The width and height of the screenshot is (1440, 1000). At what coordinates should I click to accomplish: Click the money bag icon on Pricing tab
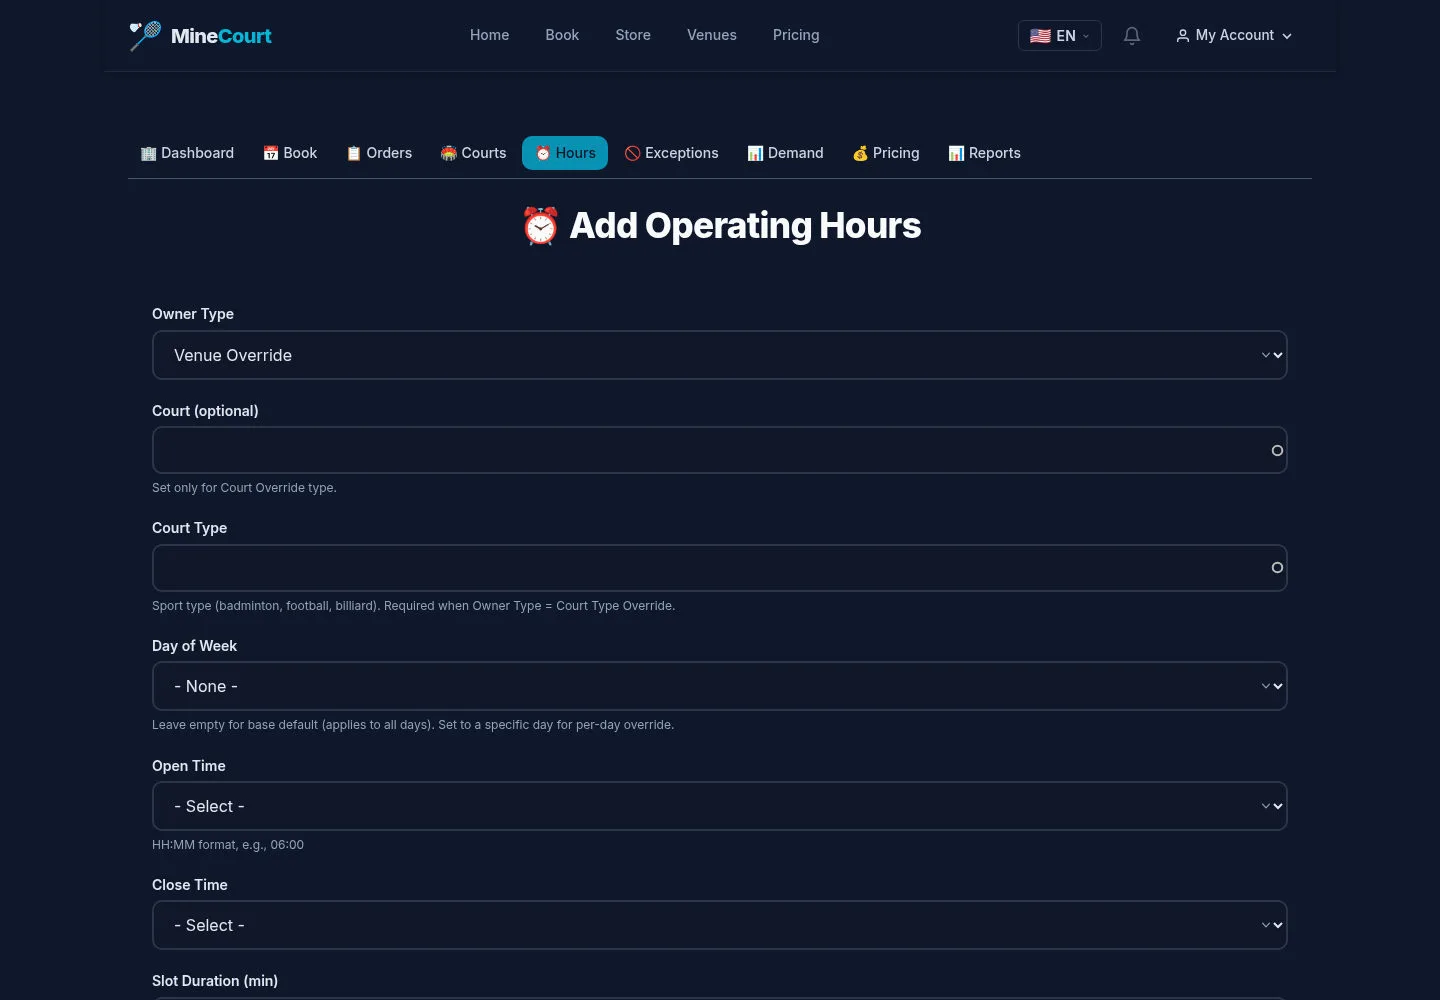click(860, 153)
